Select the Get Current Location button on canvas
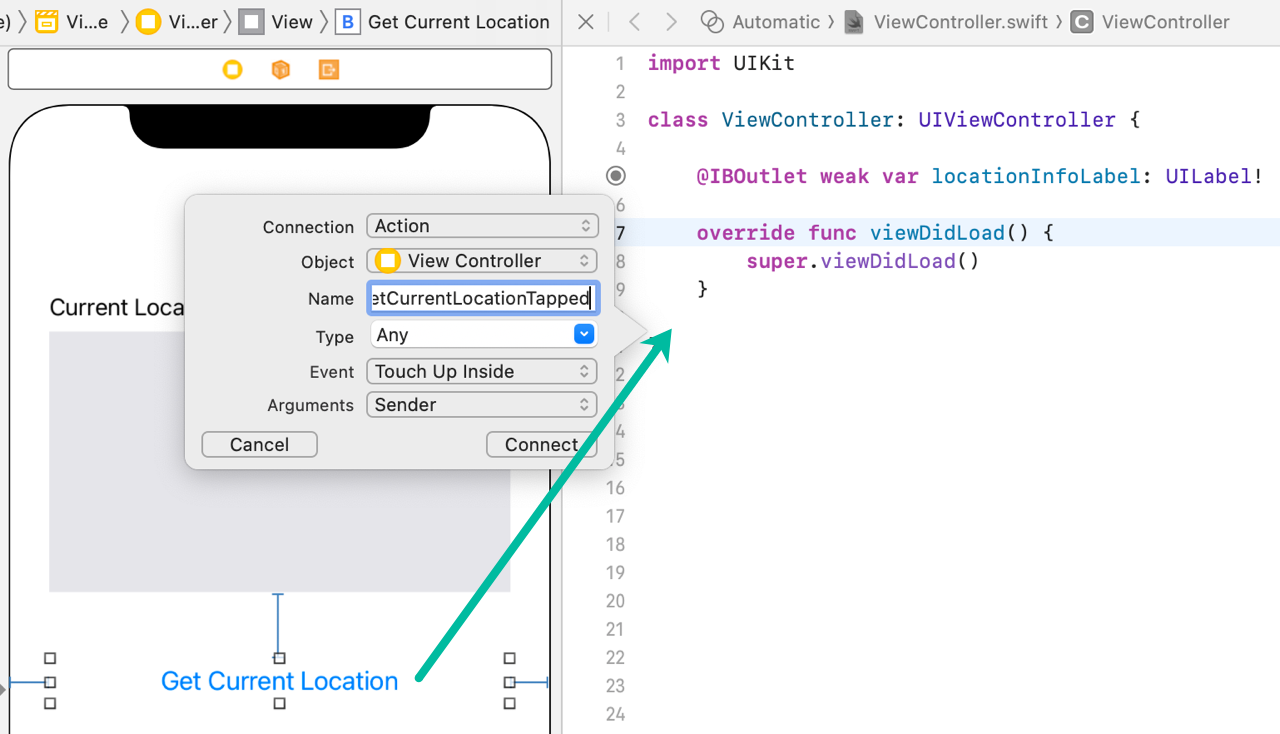The width and height of the screenshot is (1280, 734). coord(279,681)
